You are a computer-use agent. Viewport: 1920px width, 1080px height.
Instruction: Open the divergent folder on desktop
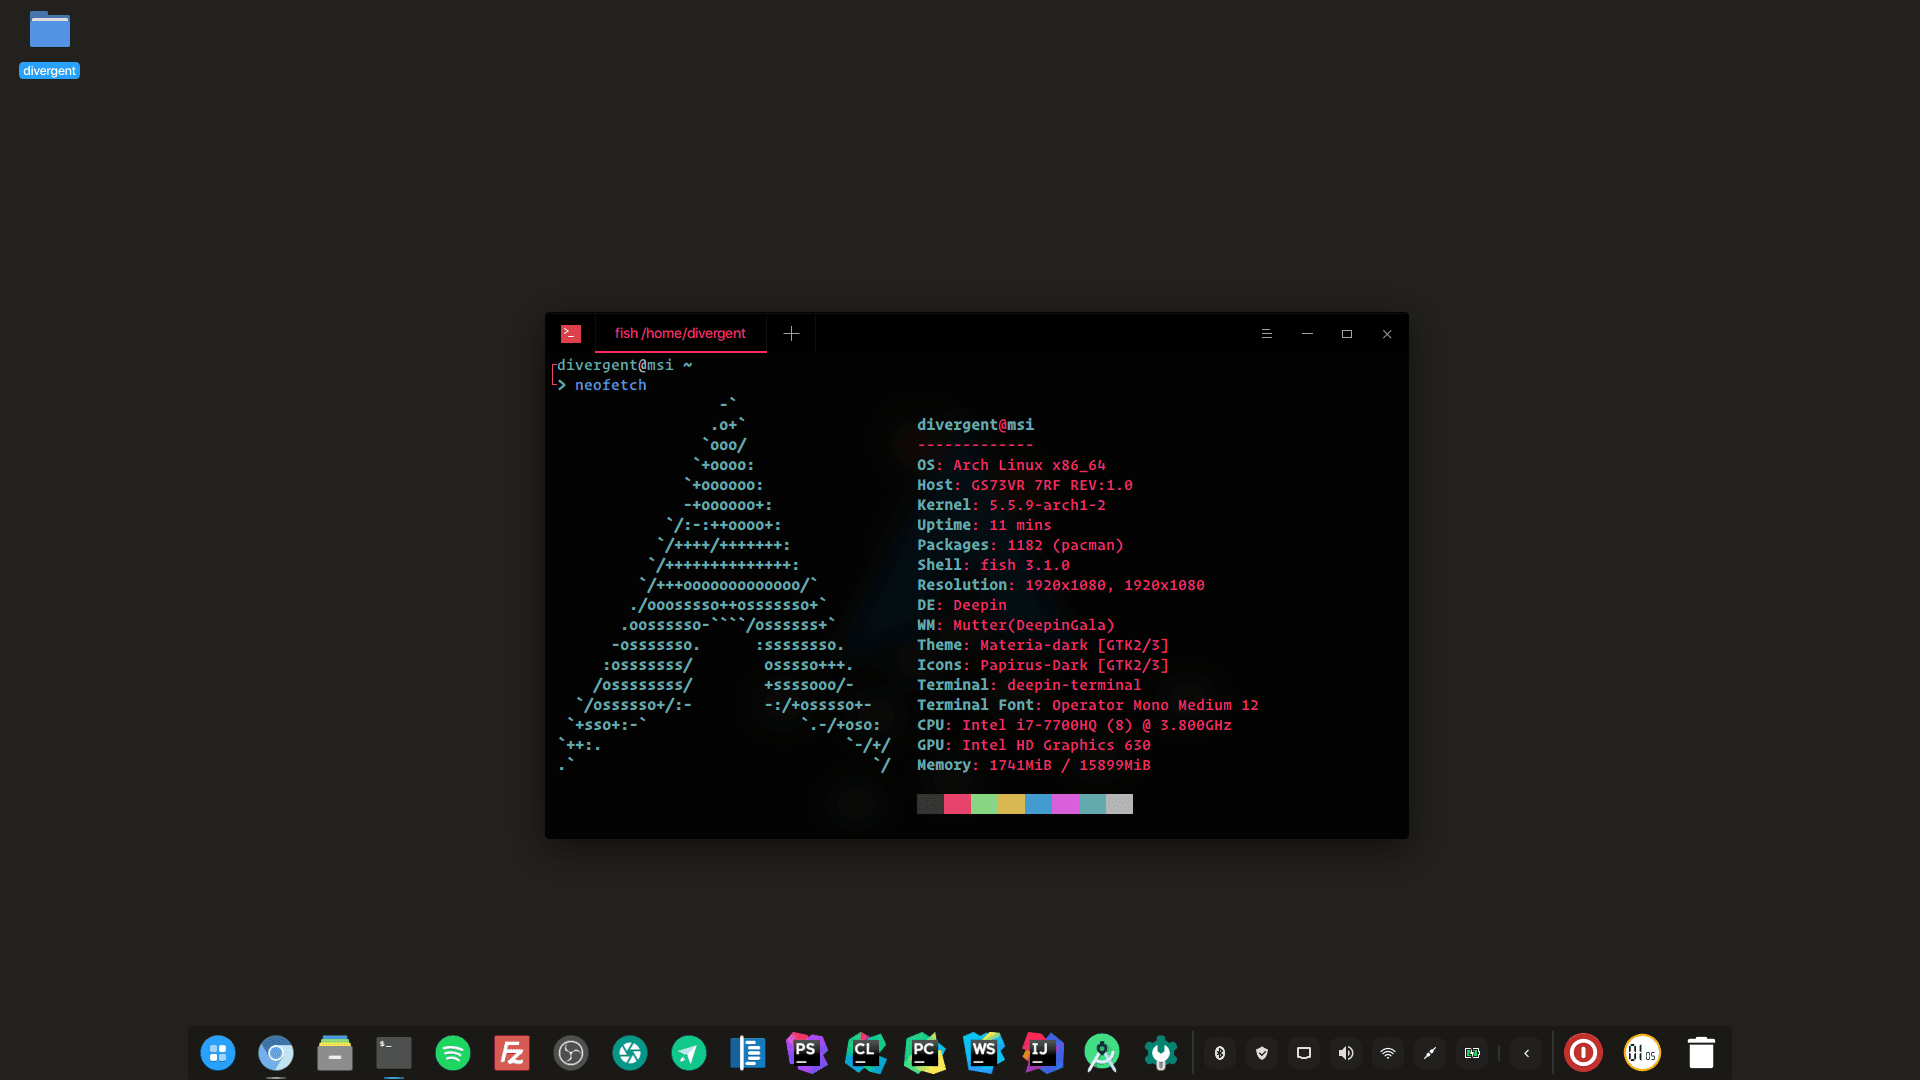coord(49,43)
